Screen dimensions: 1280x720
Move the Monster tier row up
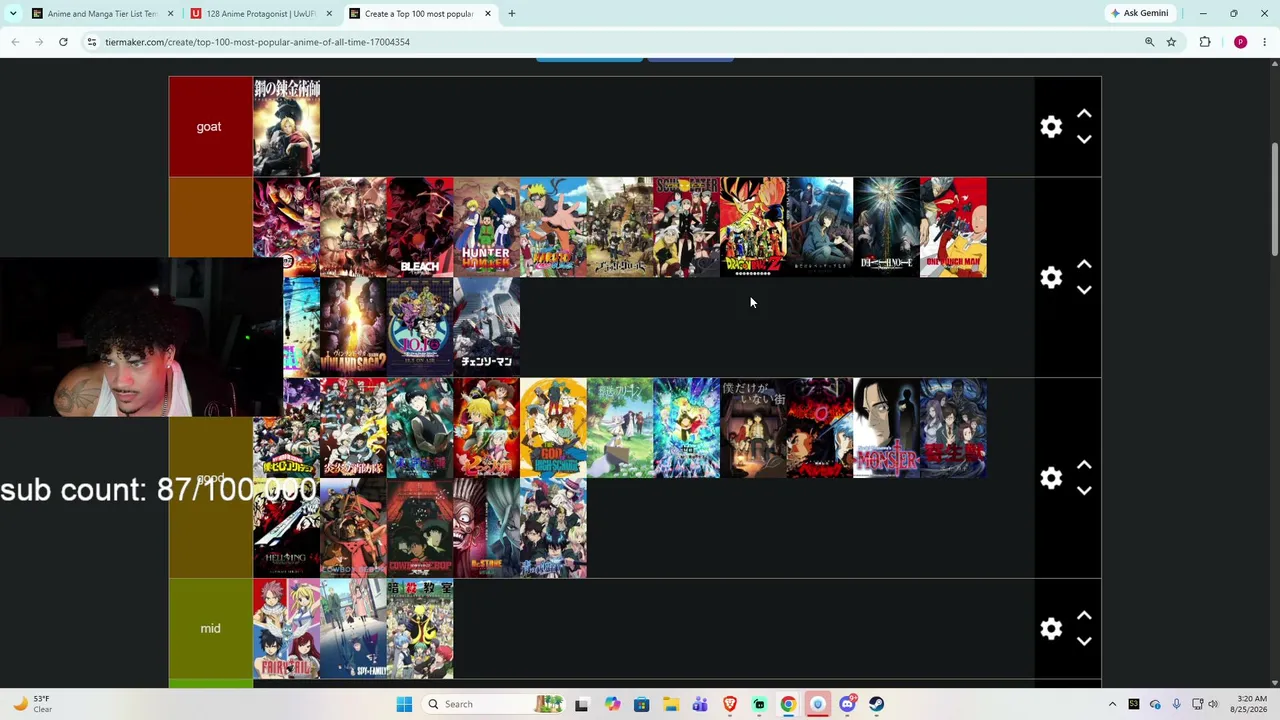tap(1084, 465)
